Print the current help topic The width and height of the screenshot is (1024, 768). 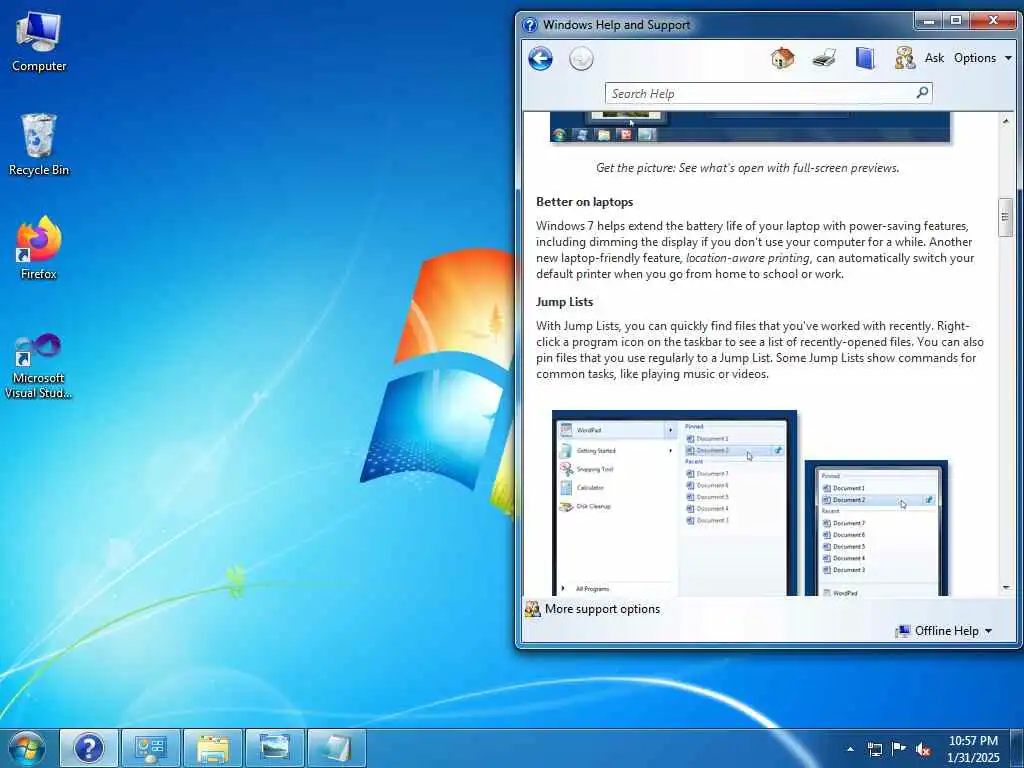click(x=824, y=58)
